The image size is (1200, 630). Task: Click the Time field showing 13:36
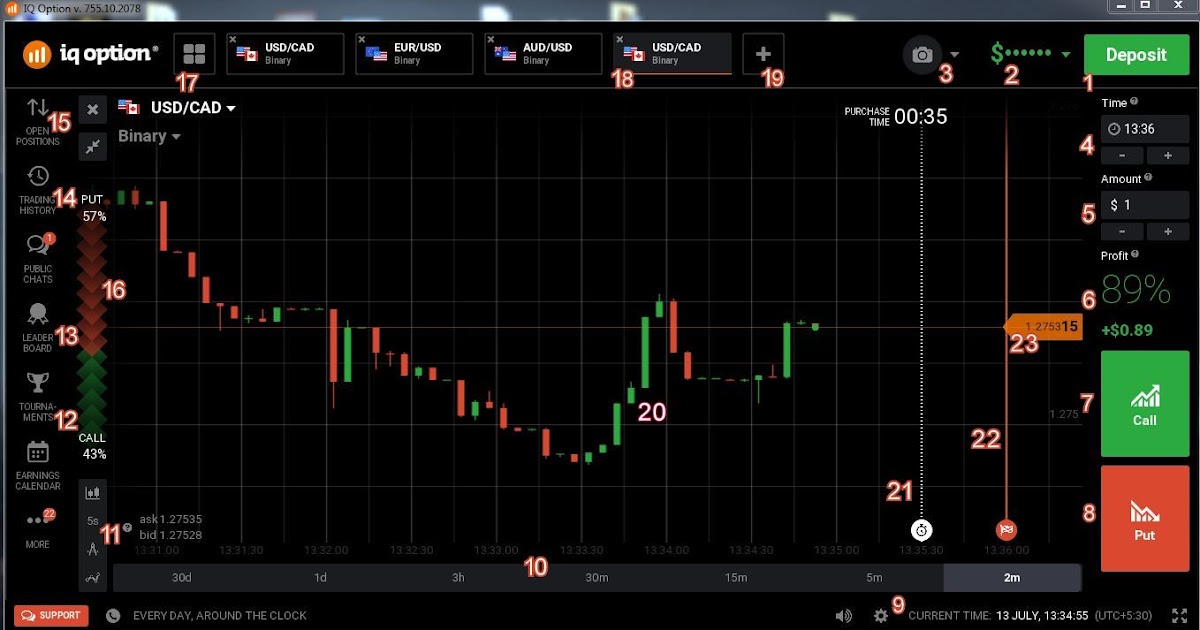click(x=1145, y=129)
